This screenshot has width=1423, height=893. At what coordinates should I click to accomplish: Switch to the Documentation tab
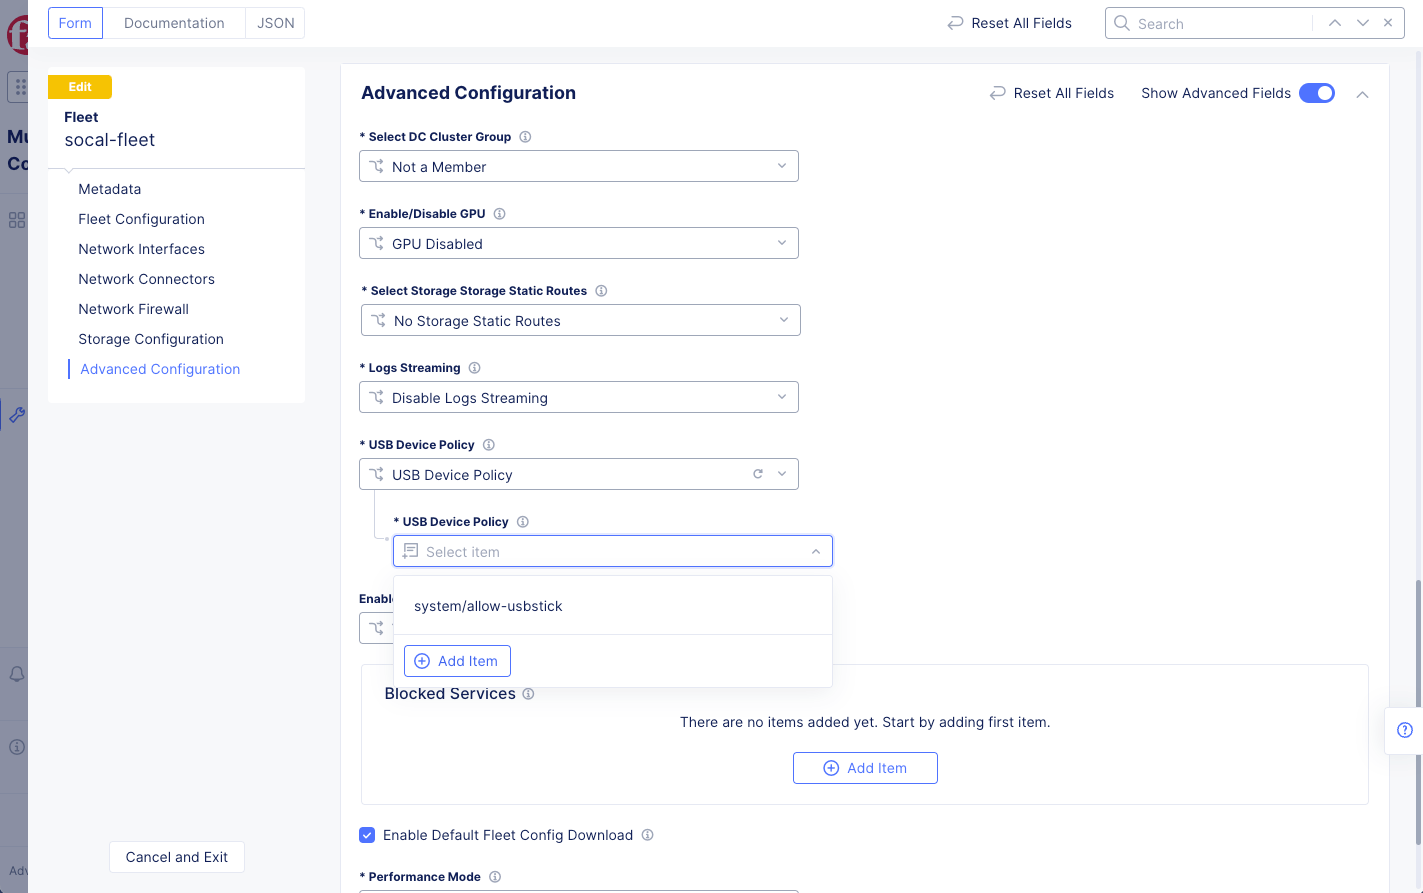point(174,23)
